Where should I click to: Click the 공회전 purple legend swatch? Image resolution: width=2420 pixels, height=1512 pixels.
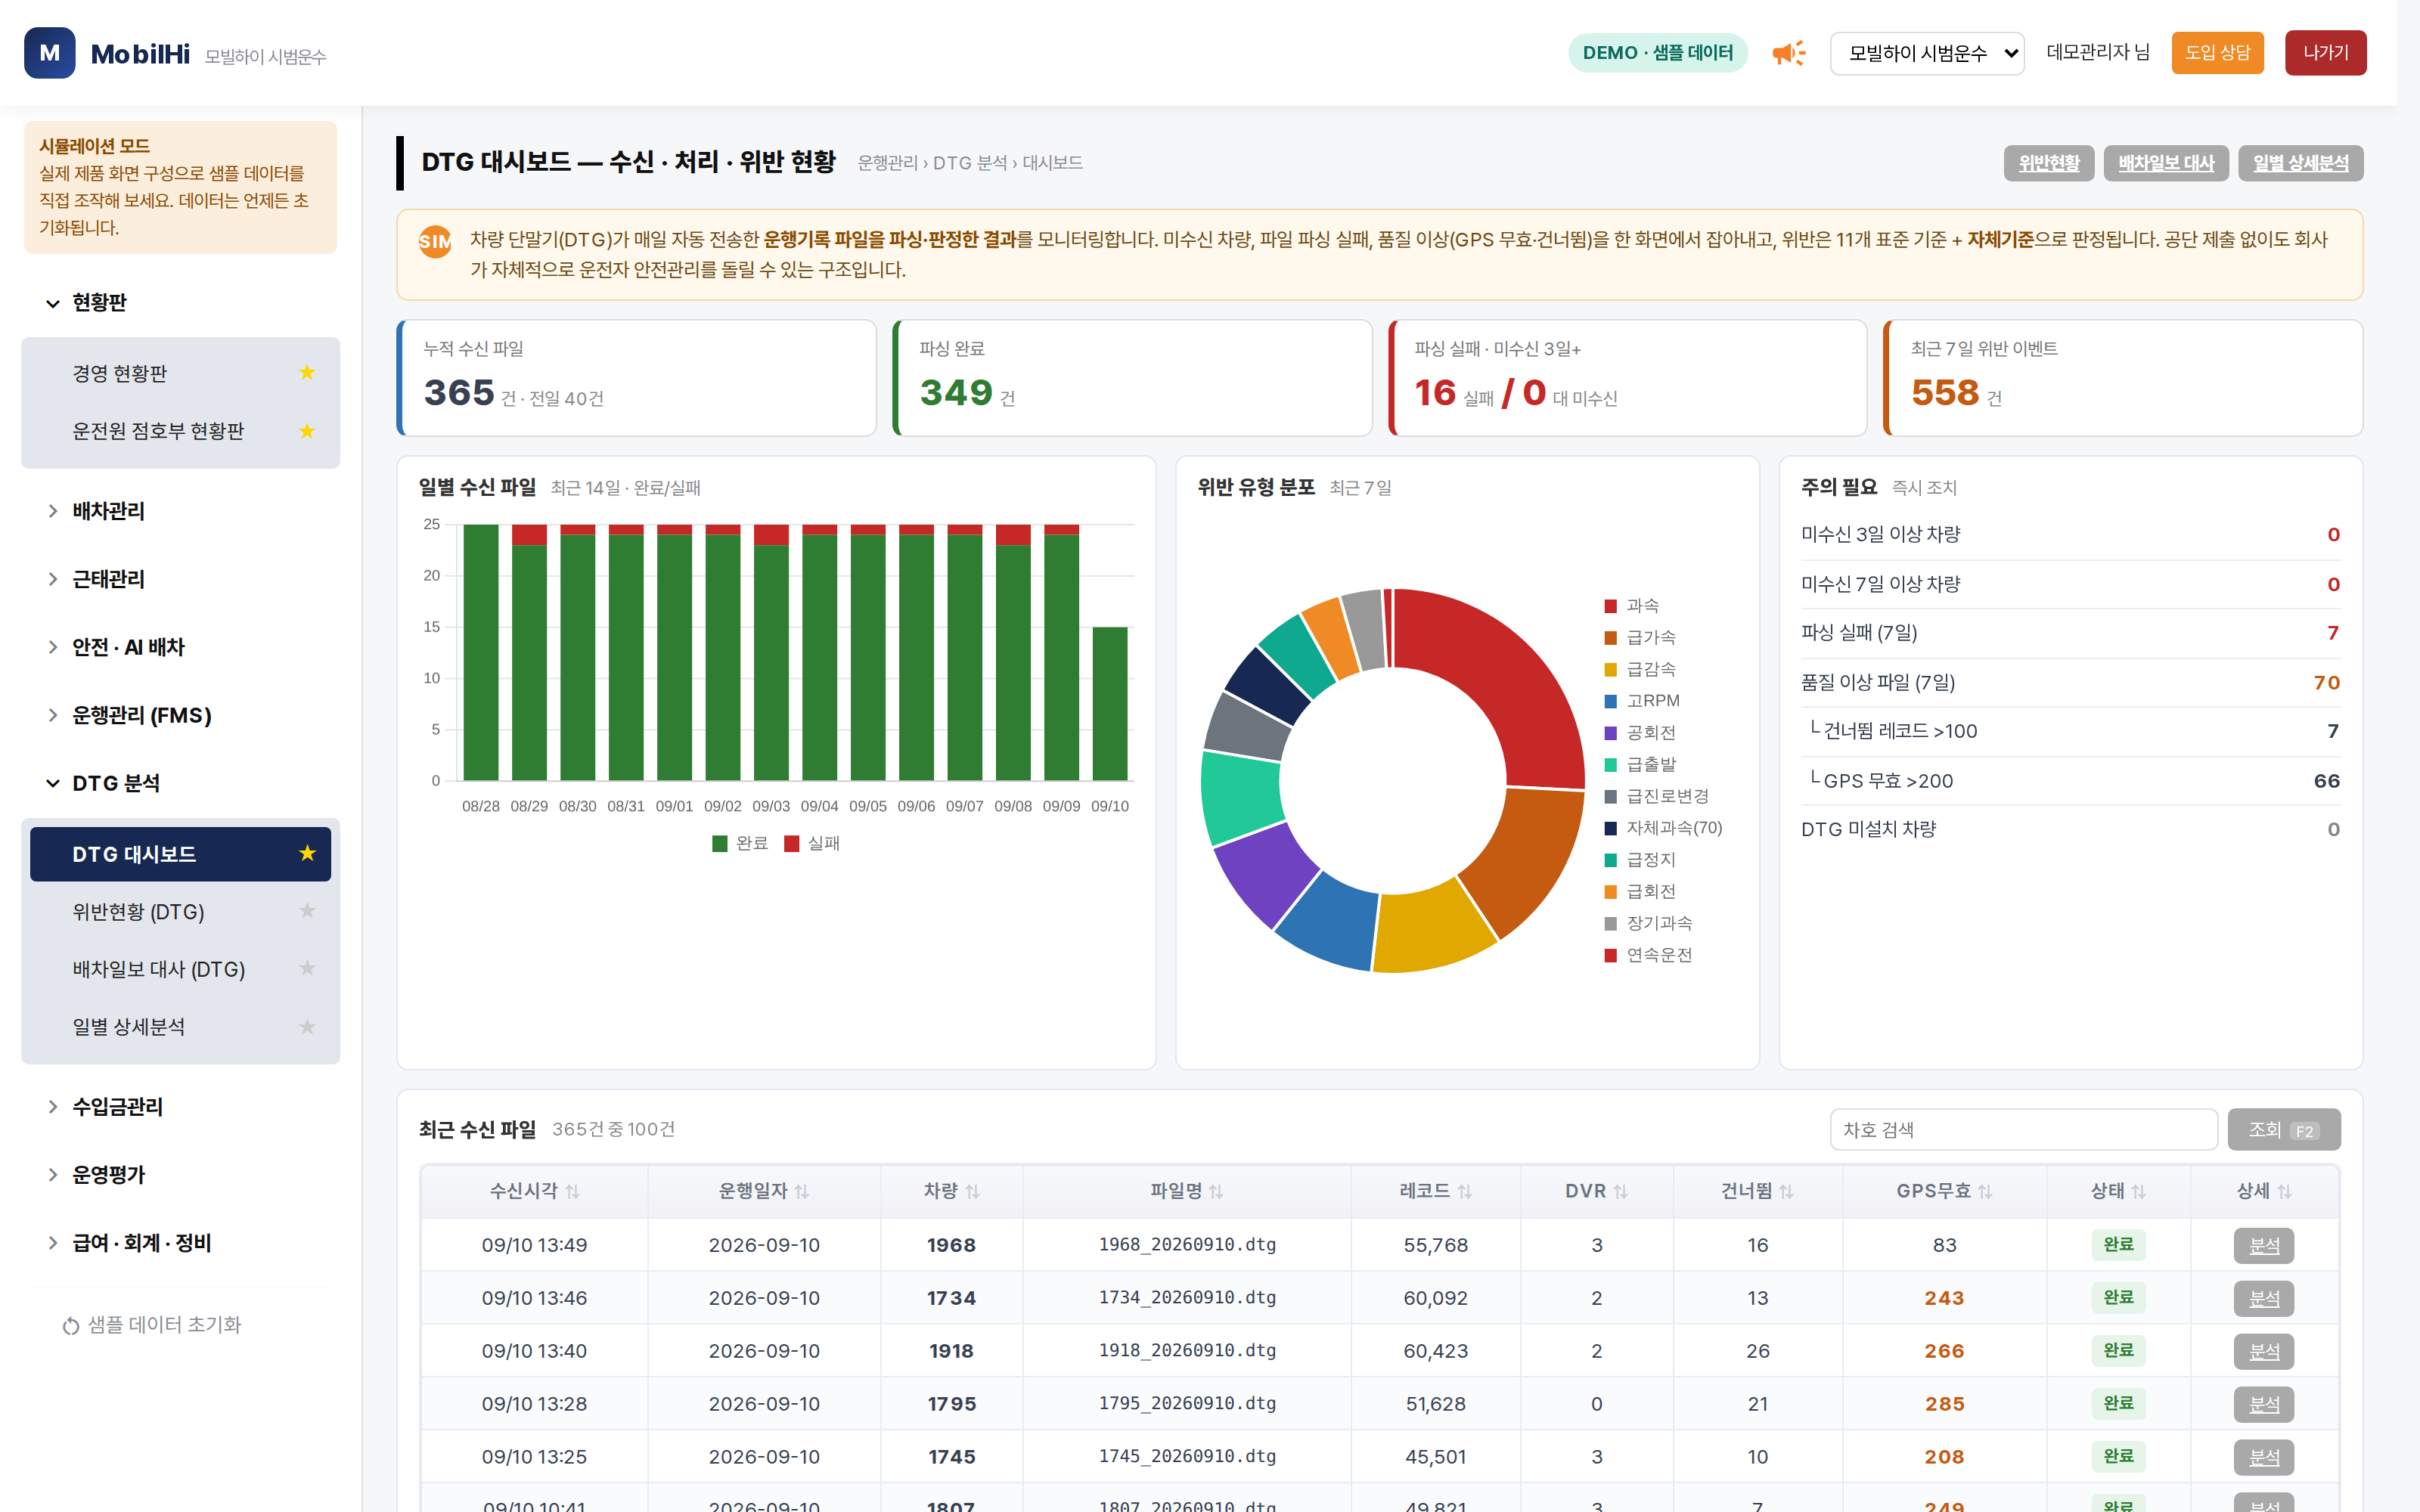pos(1610,733)
